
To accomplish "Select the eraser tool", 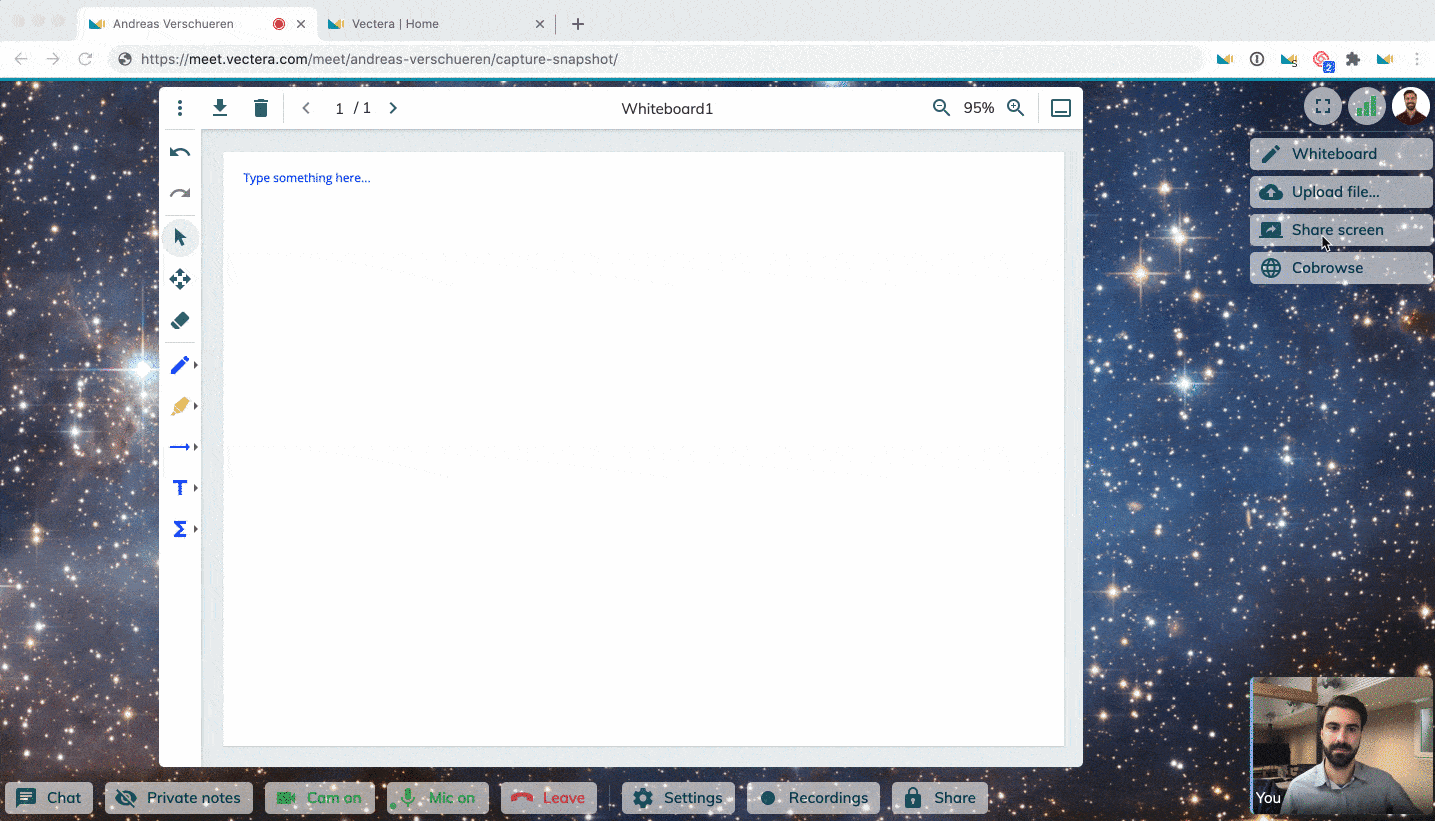I will point(180,321).
